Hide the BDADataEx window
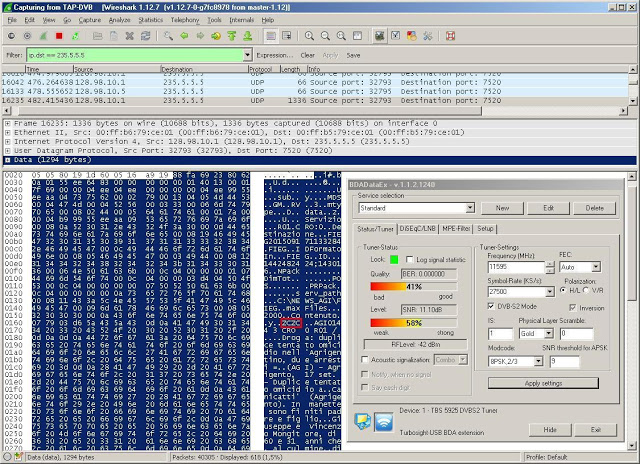Image resolution: width=640 pixels, height=464 pixels. [x=550, y=430]
